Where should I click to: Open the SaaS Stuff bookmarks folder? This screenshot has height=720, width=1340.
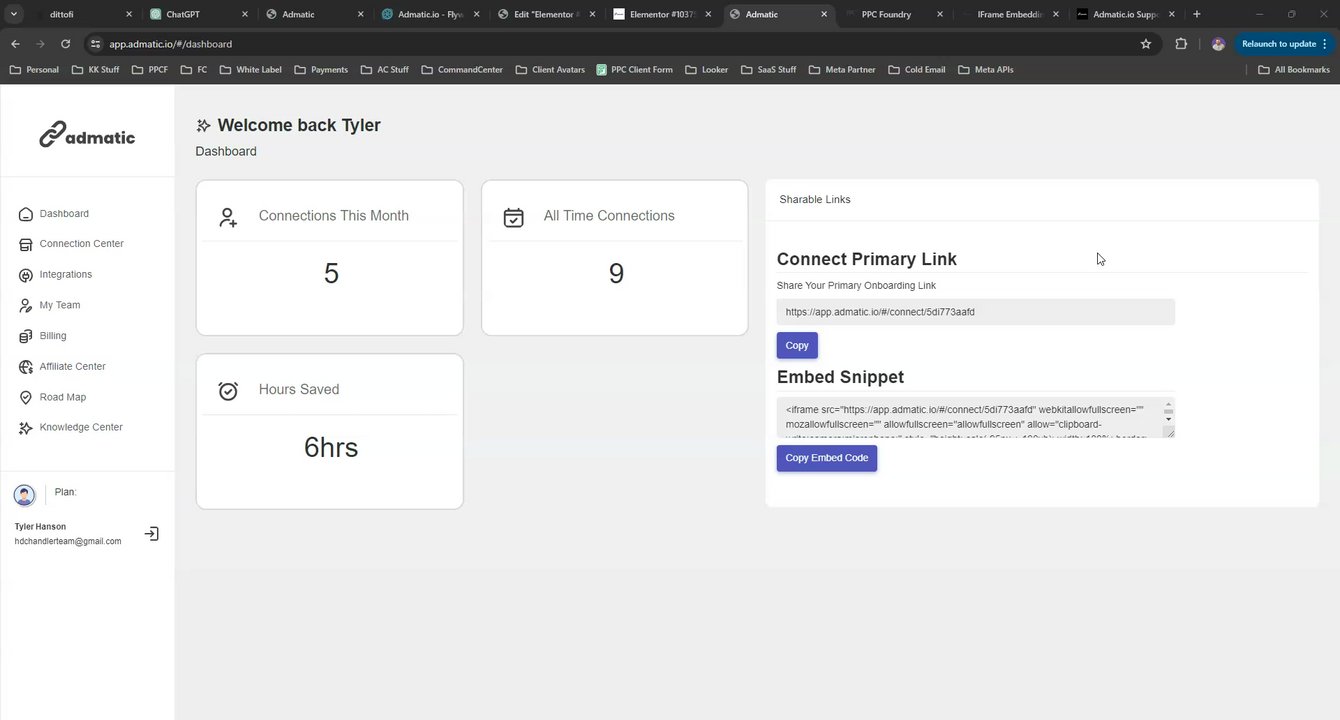768,70
